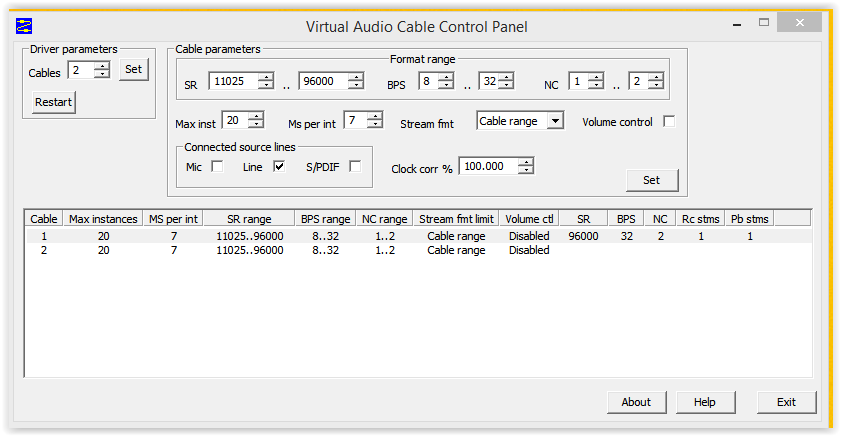Click the Cables count input field
This screenshot has width=841, height=436.
click(x=81, y=70)
